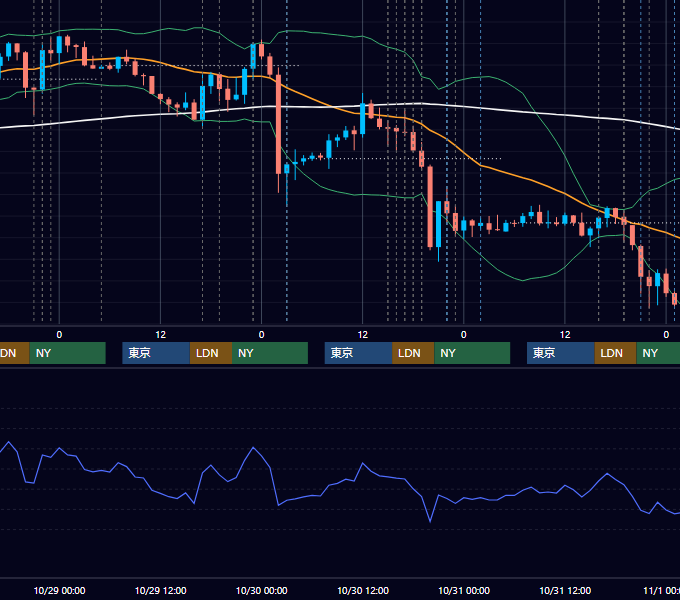The width and height of the screenshot is (680, 600).
Task: Click the NY session block following 10/29 LDN
Action: coord(270,353)
